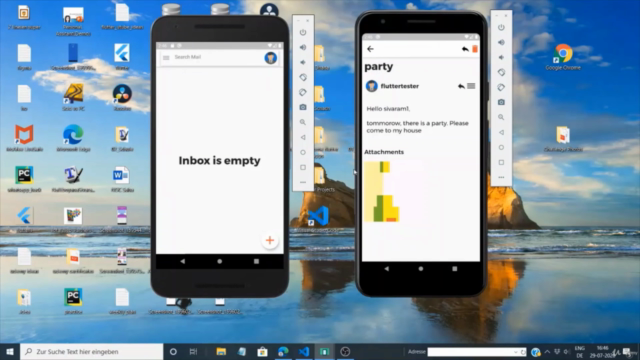
Task: Select Visual Studio Code desktop shortcut
Action: [x=318, y=218]
